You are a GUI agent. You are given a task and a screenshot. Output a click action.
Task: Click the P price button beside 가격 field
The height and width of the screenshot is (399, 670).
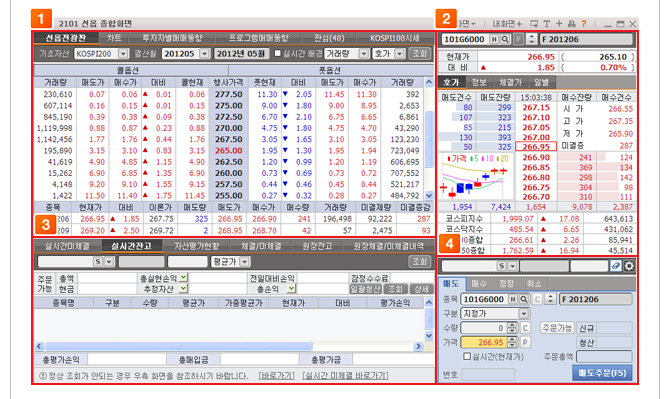point(525,342)
